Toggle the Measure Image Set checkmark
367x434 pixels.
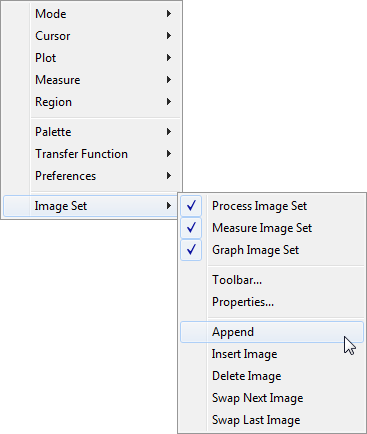point(191,228)
